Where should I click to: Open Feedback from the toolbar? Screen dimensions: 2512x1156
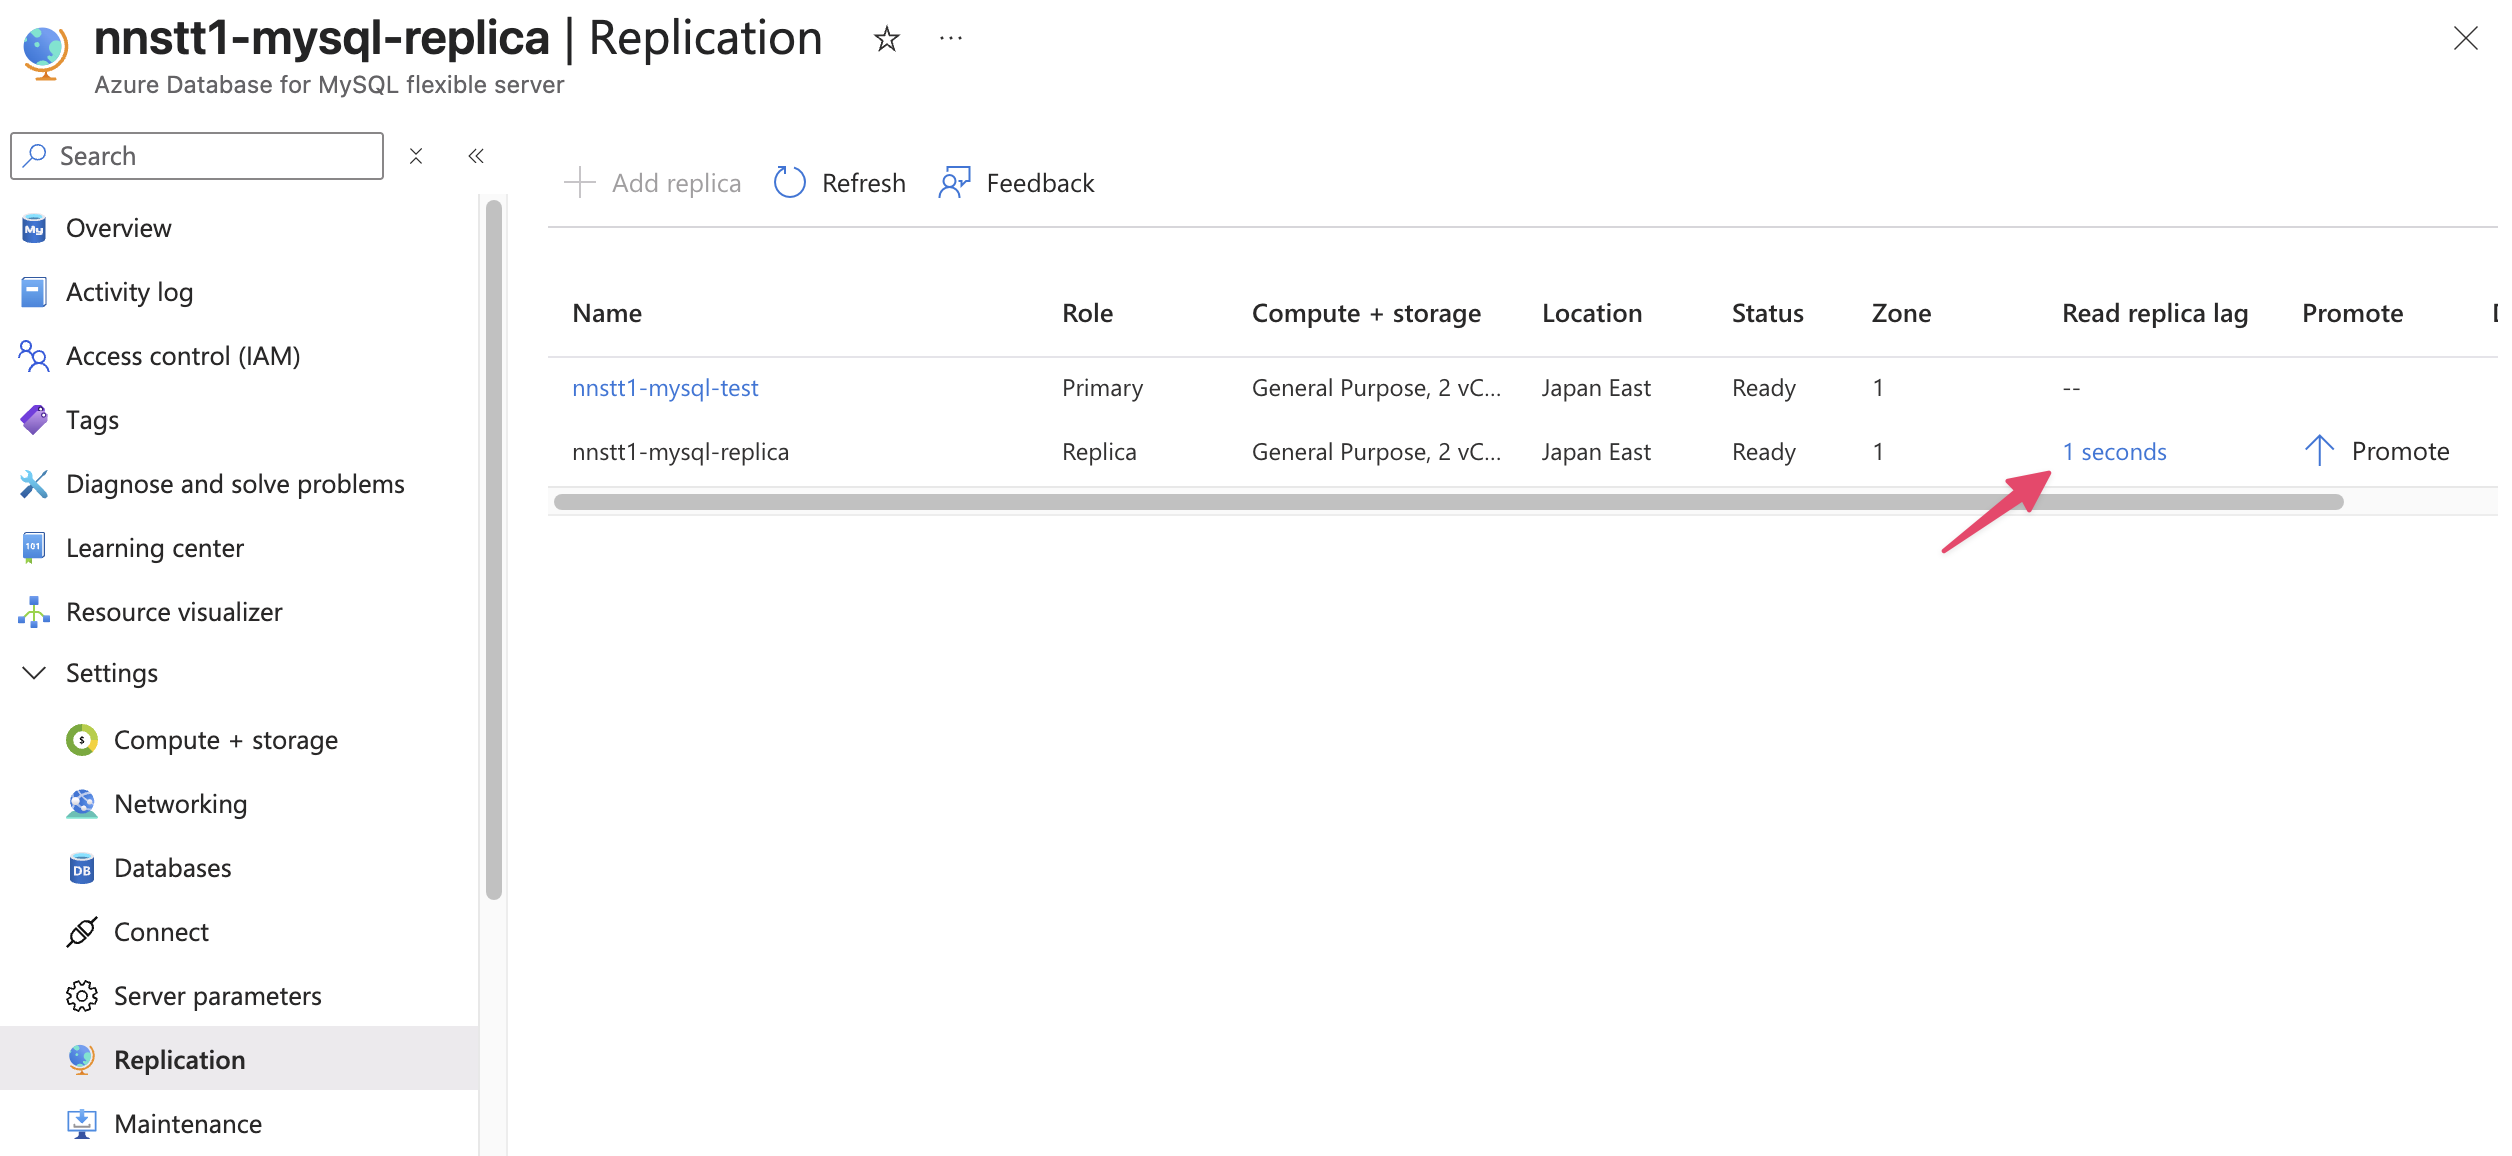1016,183
